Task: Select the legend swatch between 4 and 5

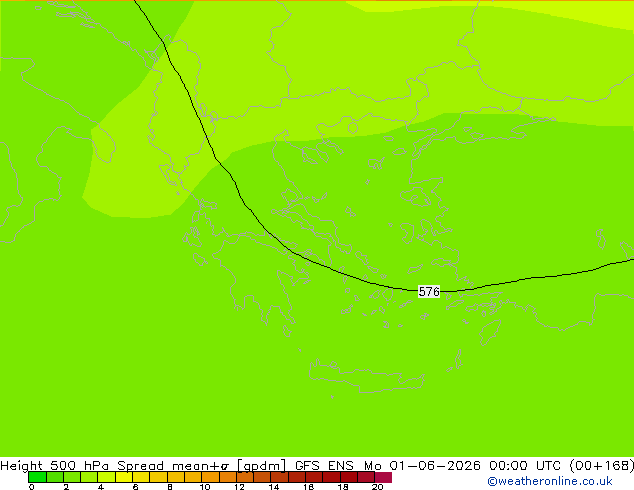Action: point(106,477)
